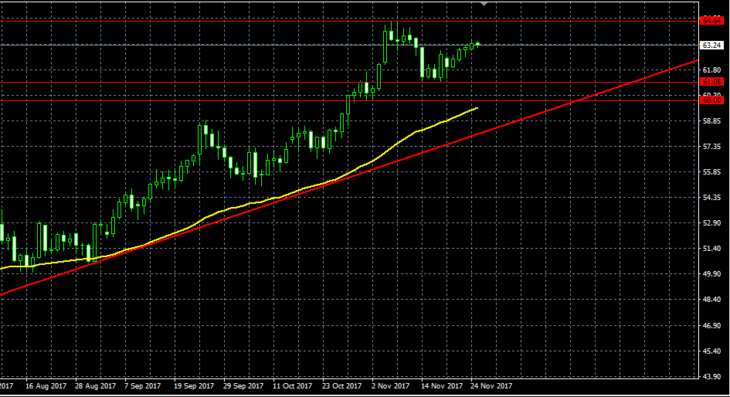Click the 24 Nov 2017 date label
730x397 pixels.
491,386
